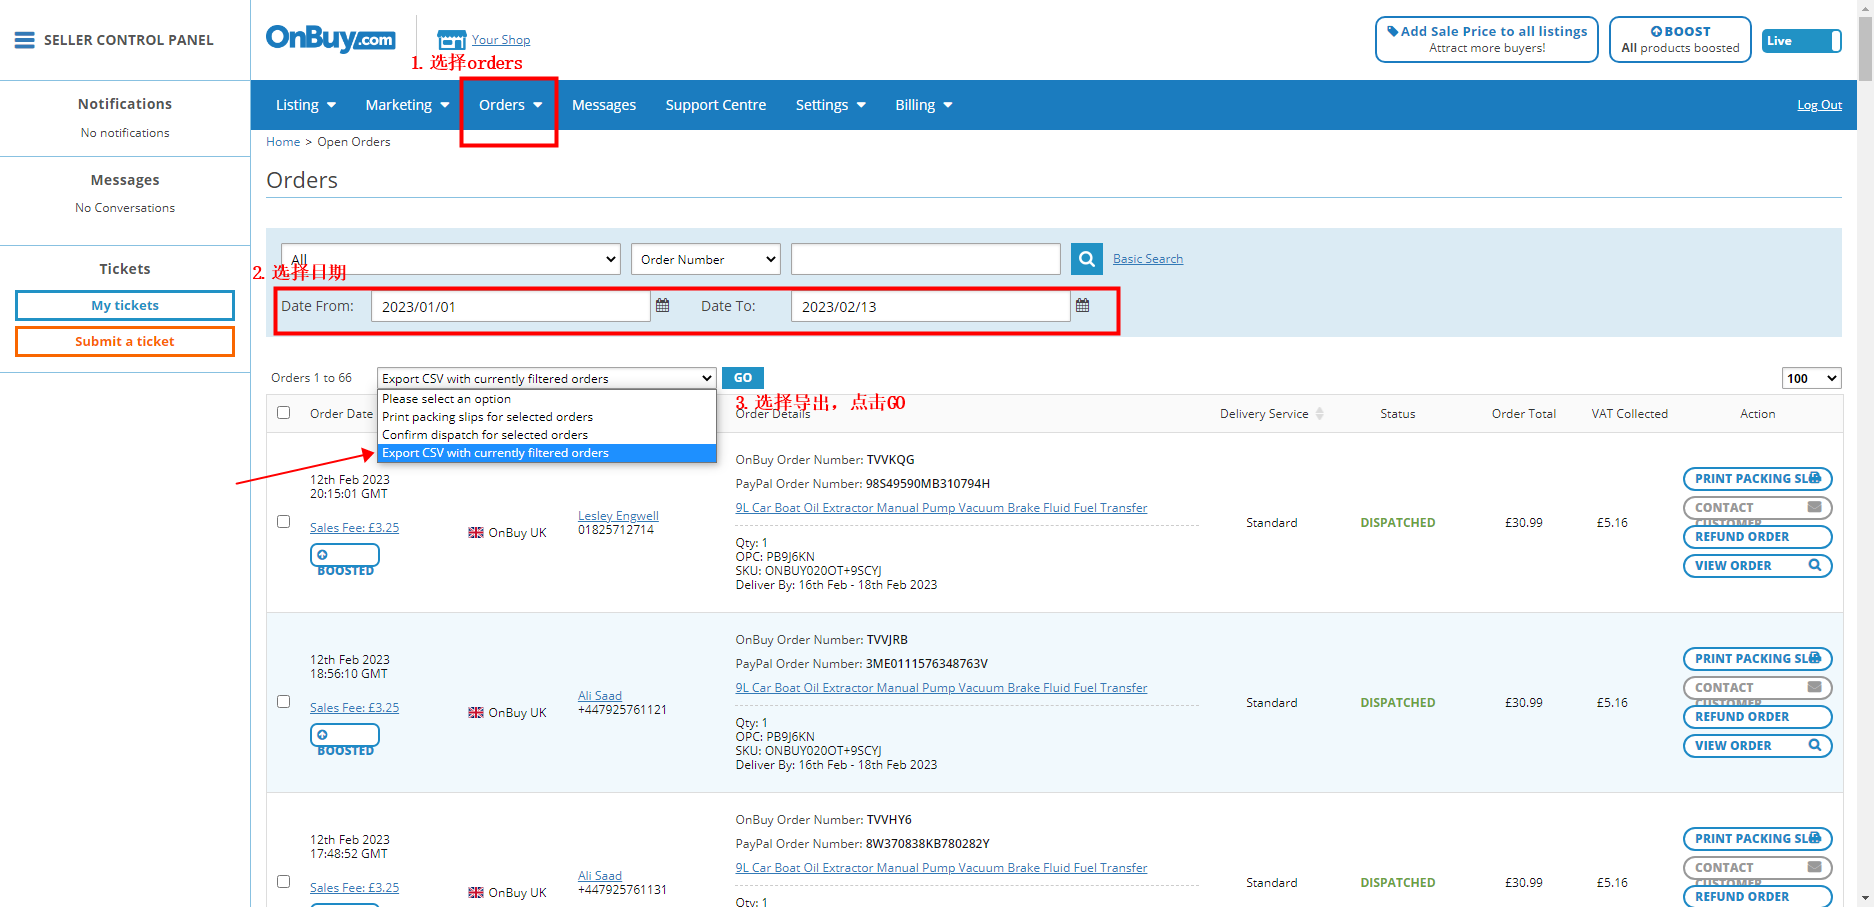Select checkbox for order TVVKQG

pyautogui.click(x=284, y=522)
